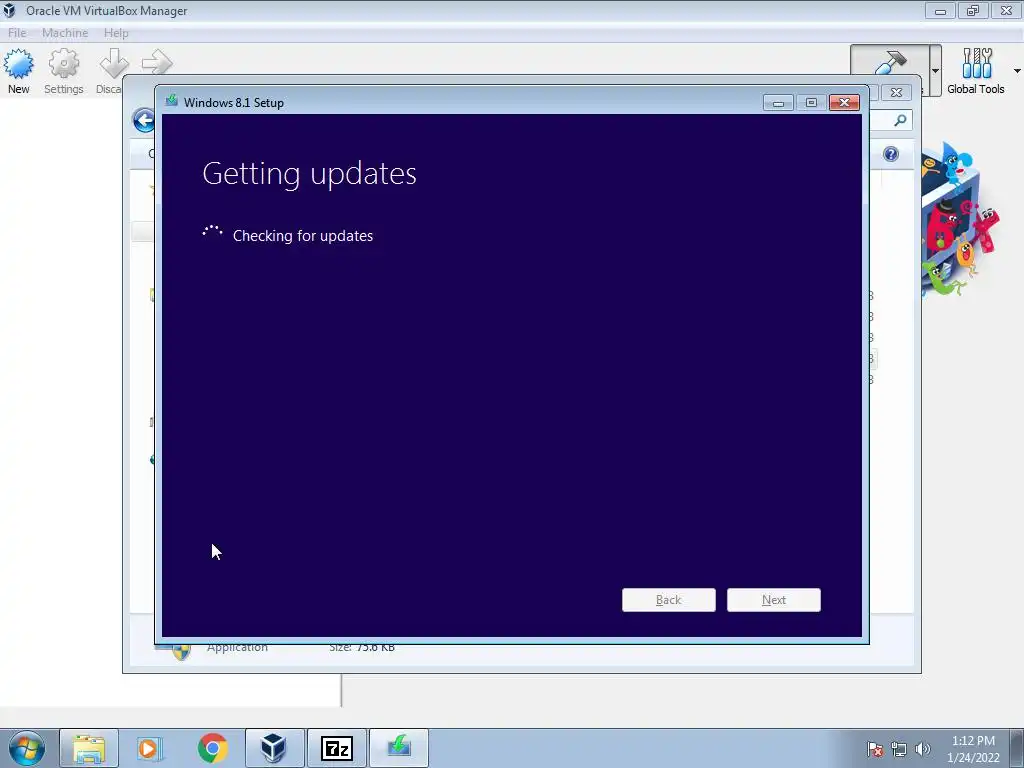Click Explorer window back arrow
This screenshot has height=768, width=1024.
click(144, 120)
